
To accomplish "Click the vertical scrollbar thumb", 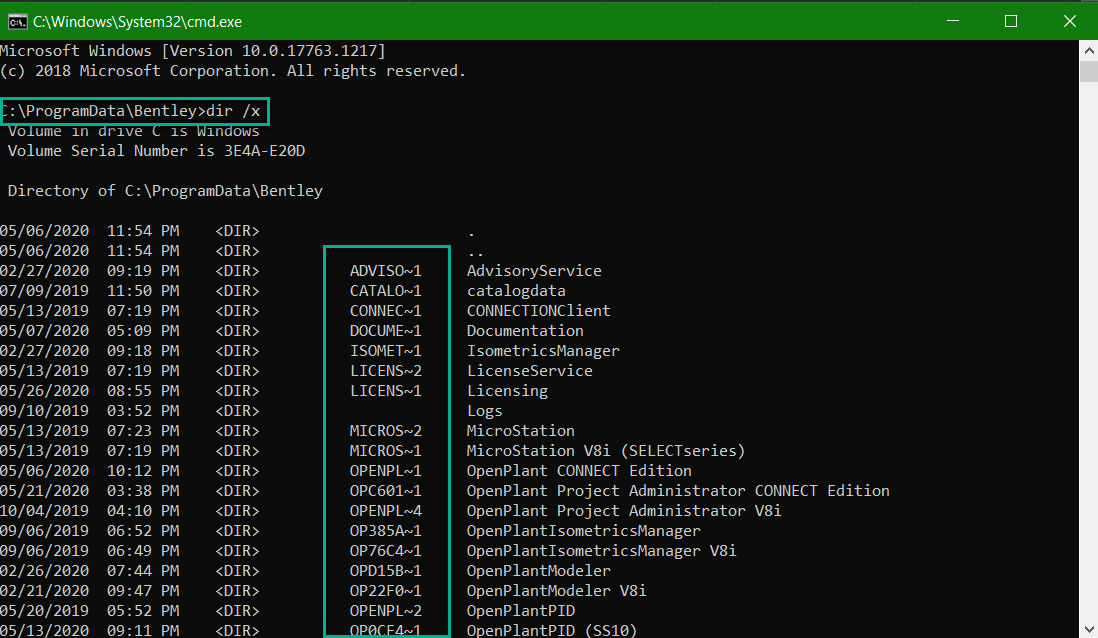I will [x=1088, y=71].
